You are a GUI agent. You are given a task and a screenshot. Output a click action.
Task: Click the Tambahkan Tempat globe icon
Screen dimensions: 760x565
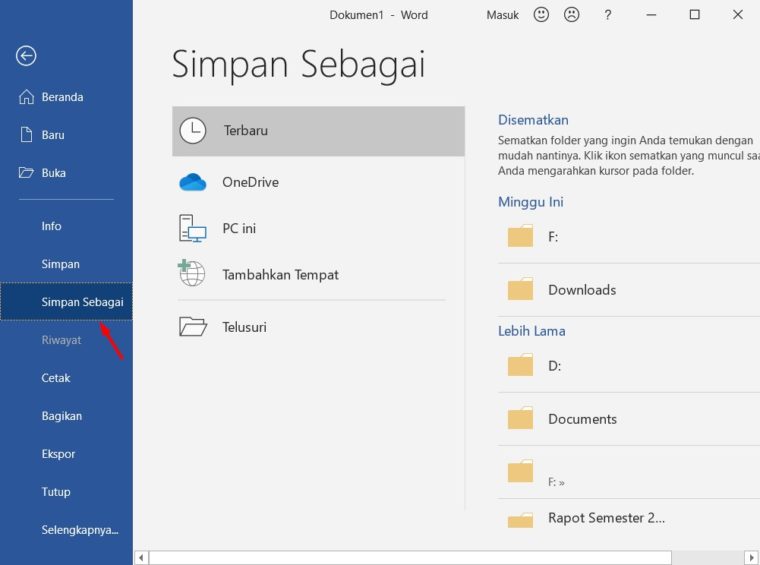point(191,273)
